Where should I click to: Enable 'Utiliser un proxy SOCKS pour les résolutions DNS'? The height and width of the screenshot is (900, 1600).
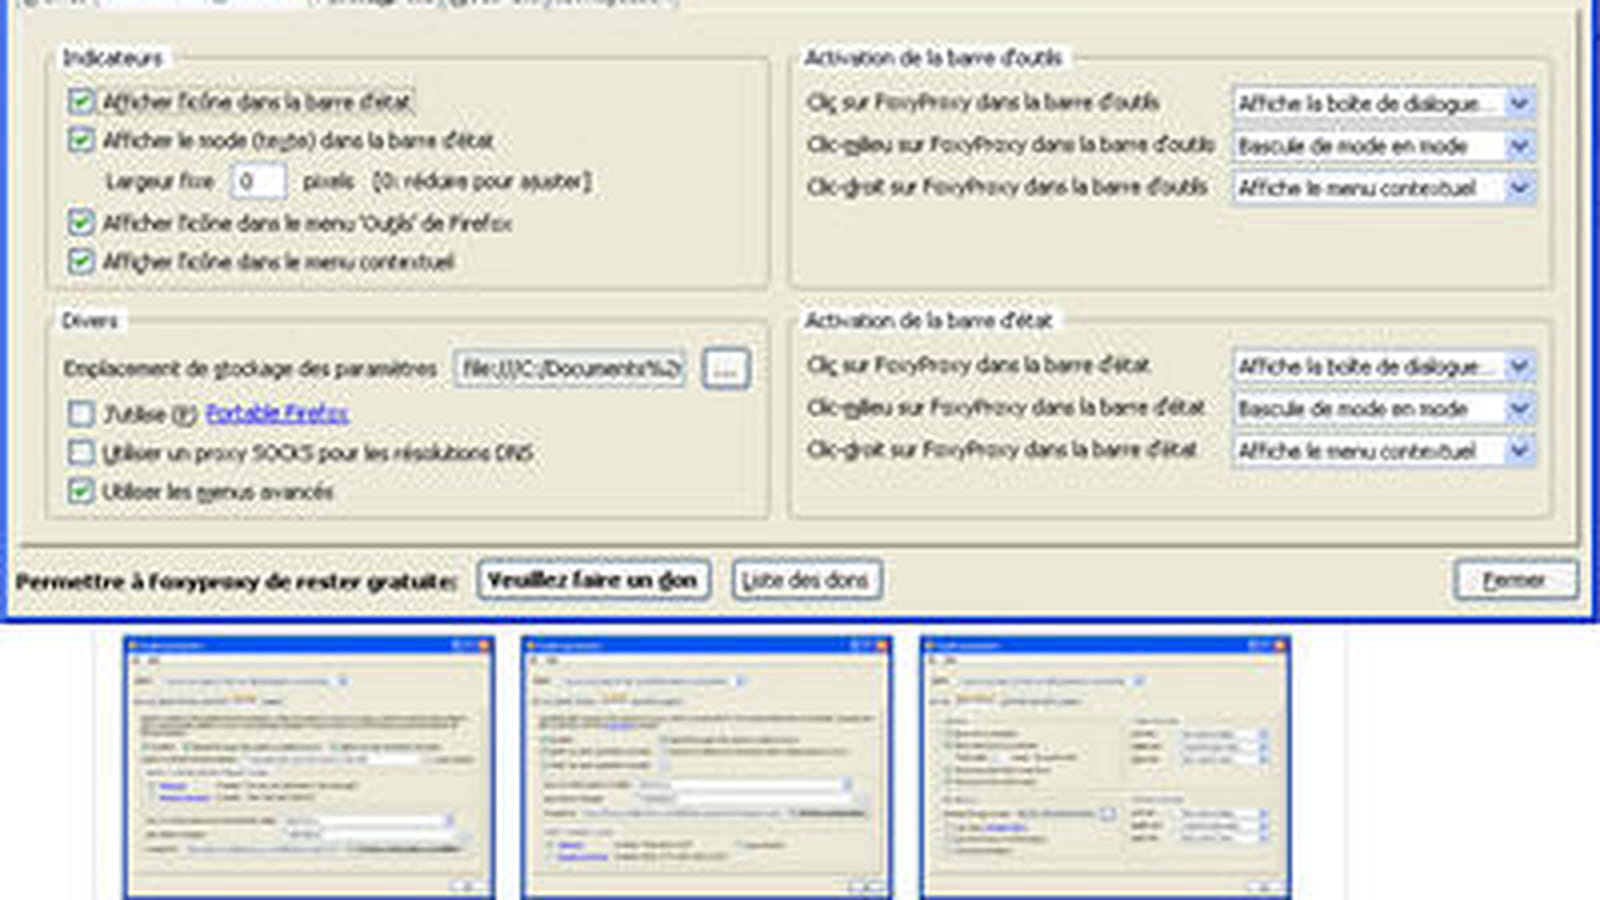(x=81, y=452)
